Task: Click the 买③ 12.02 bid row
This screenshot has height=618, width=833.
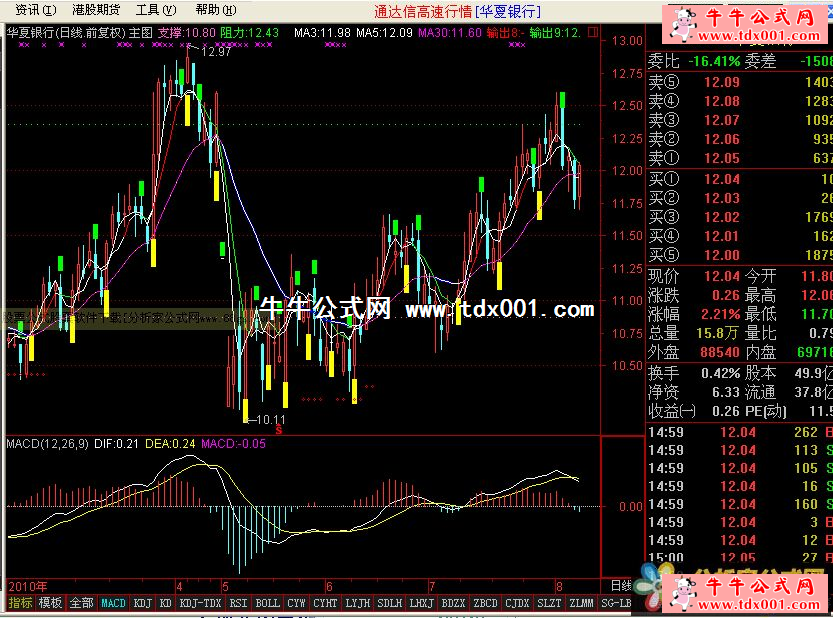Action: [740, 217]
